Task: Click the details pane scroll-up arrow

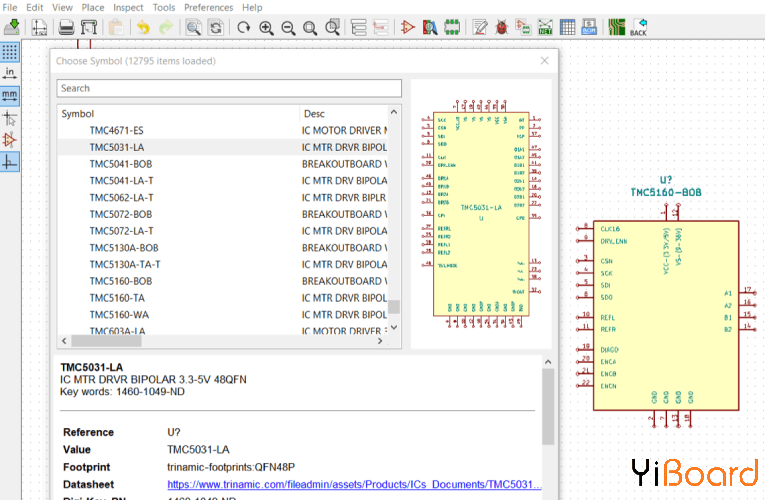Action: click(x=548, y=362)
